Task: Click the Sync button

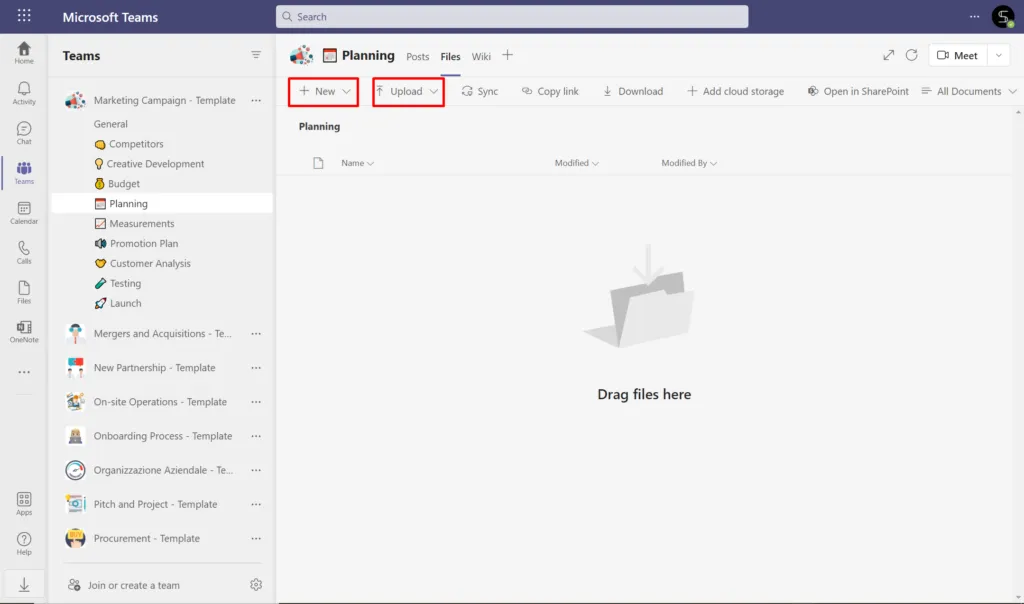Action: click(x=480, y=91)
